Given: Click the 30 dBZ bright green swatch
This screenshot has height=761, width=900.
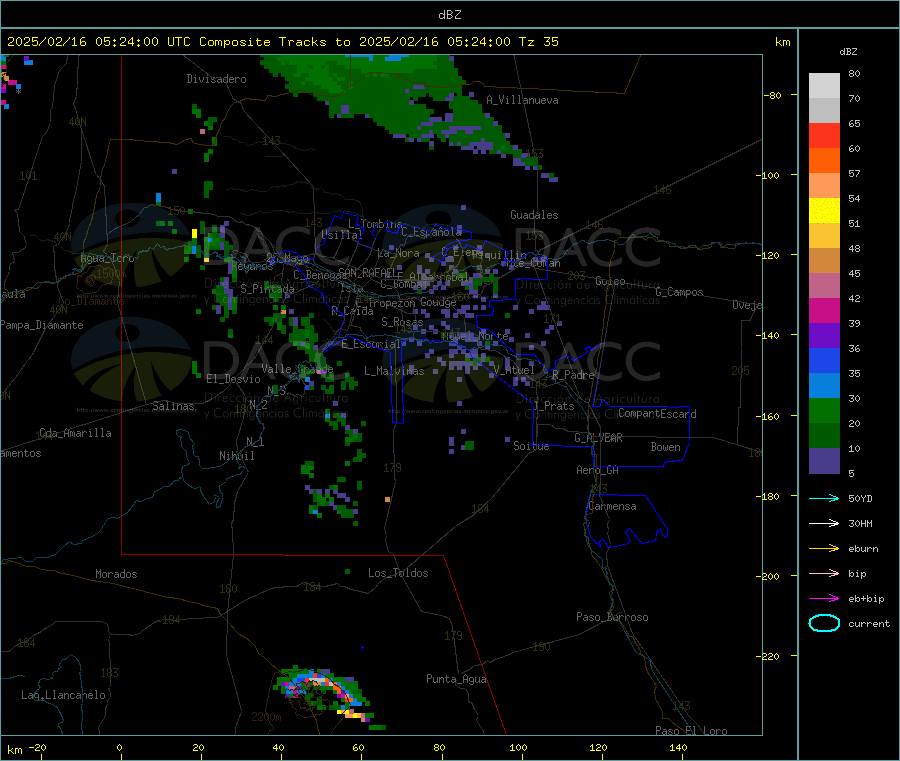Looking at the screenshot, I should click(x=824, y=410).
